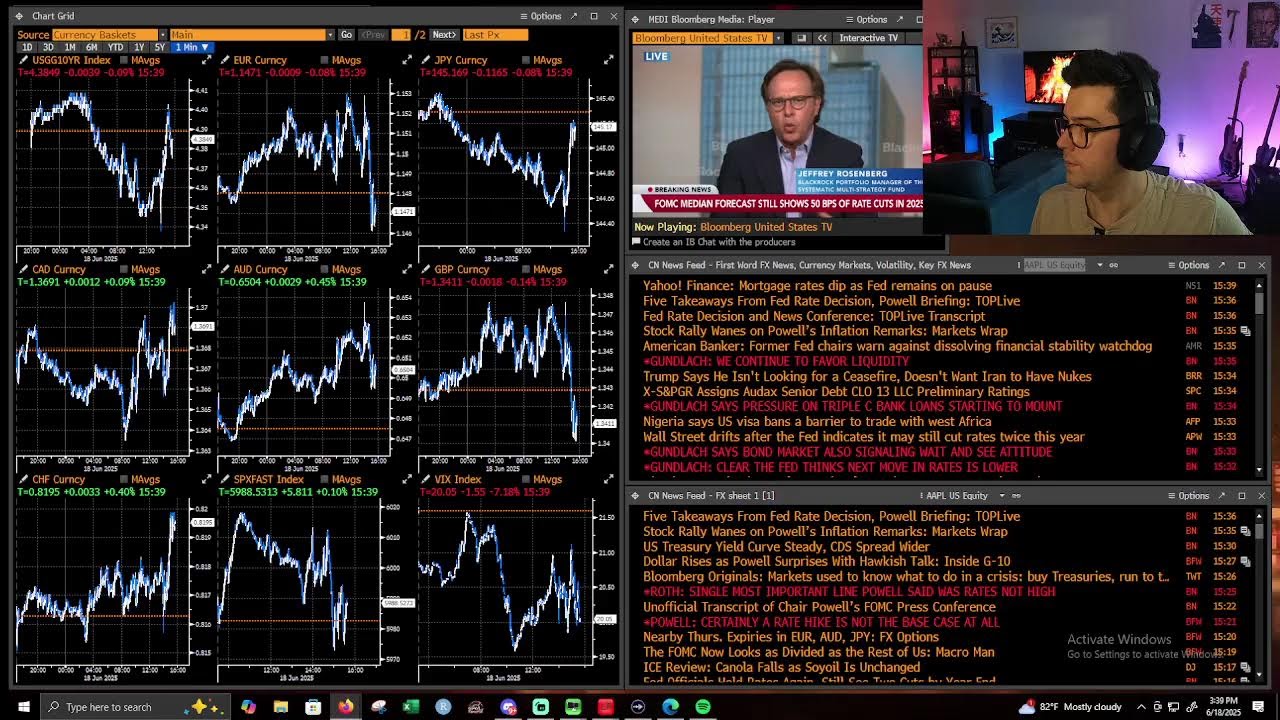Image resolution: width=1280 pixels, height=720 pixels.
Task: Open FX sheet 1 news Options menu
Action: pyautogui.click(x=1189, y=496)
